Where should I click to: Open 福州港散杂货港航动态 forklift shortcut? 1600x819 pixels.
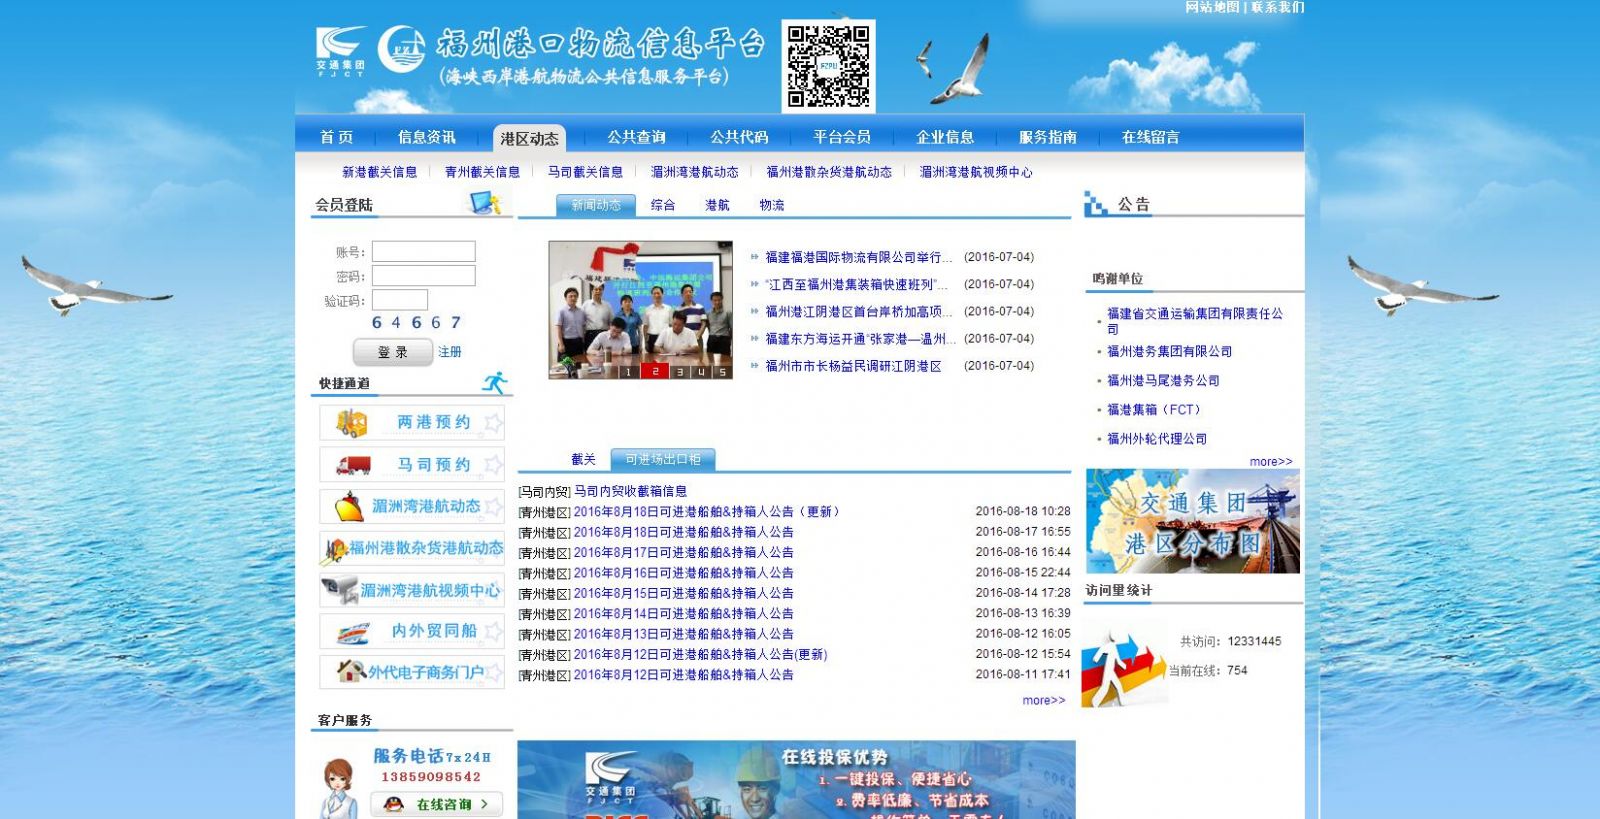[412, 549]
